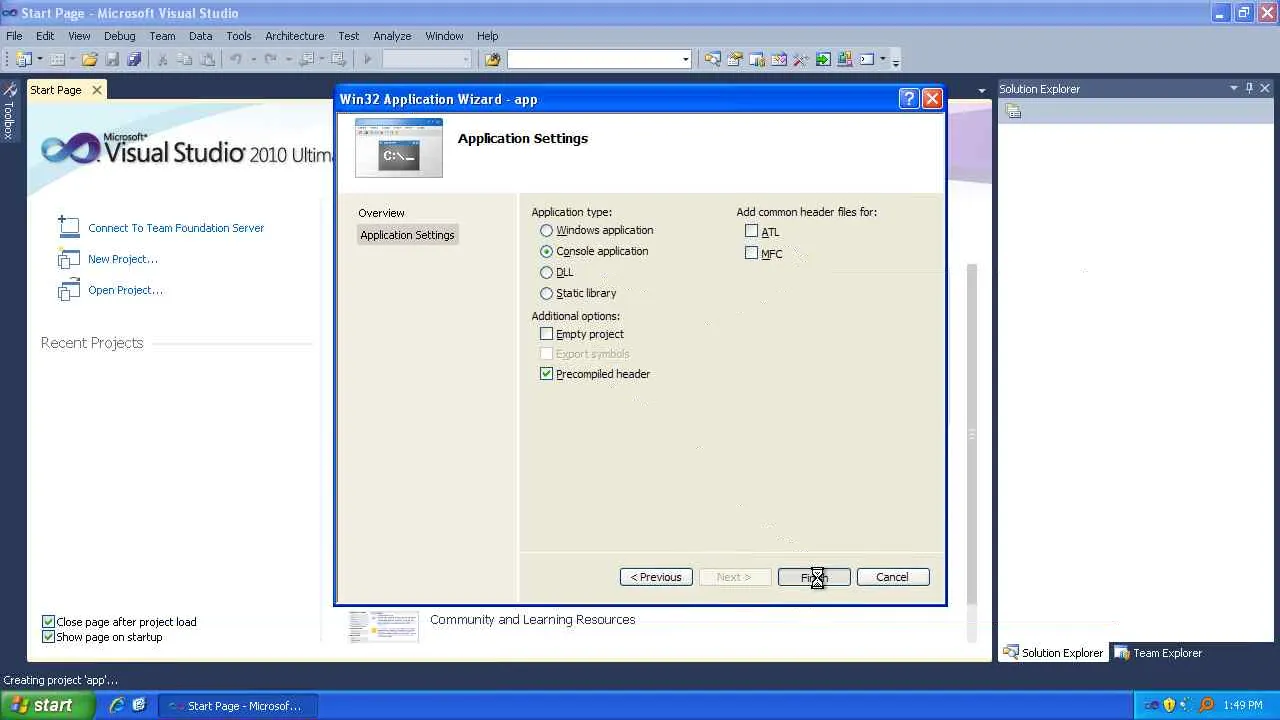Select the Static library radio button

click(x=546, y=293)
